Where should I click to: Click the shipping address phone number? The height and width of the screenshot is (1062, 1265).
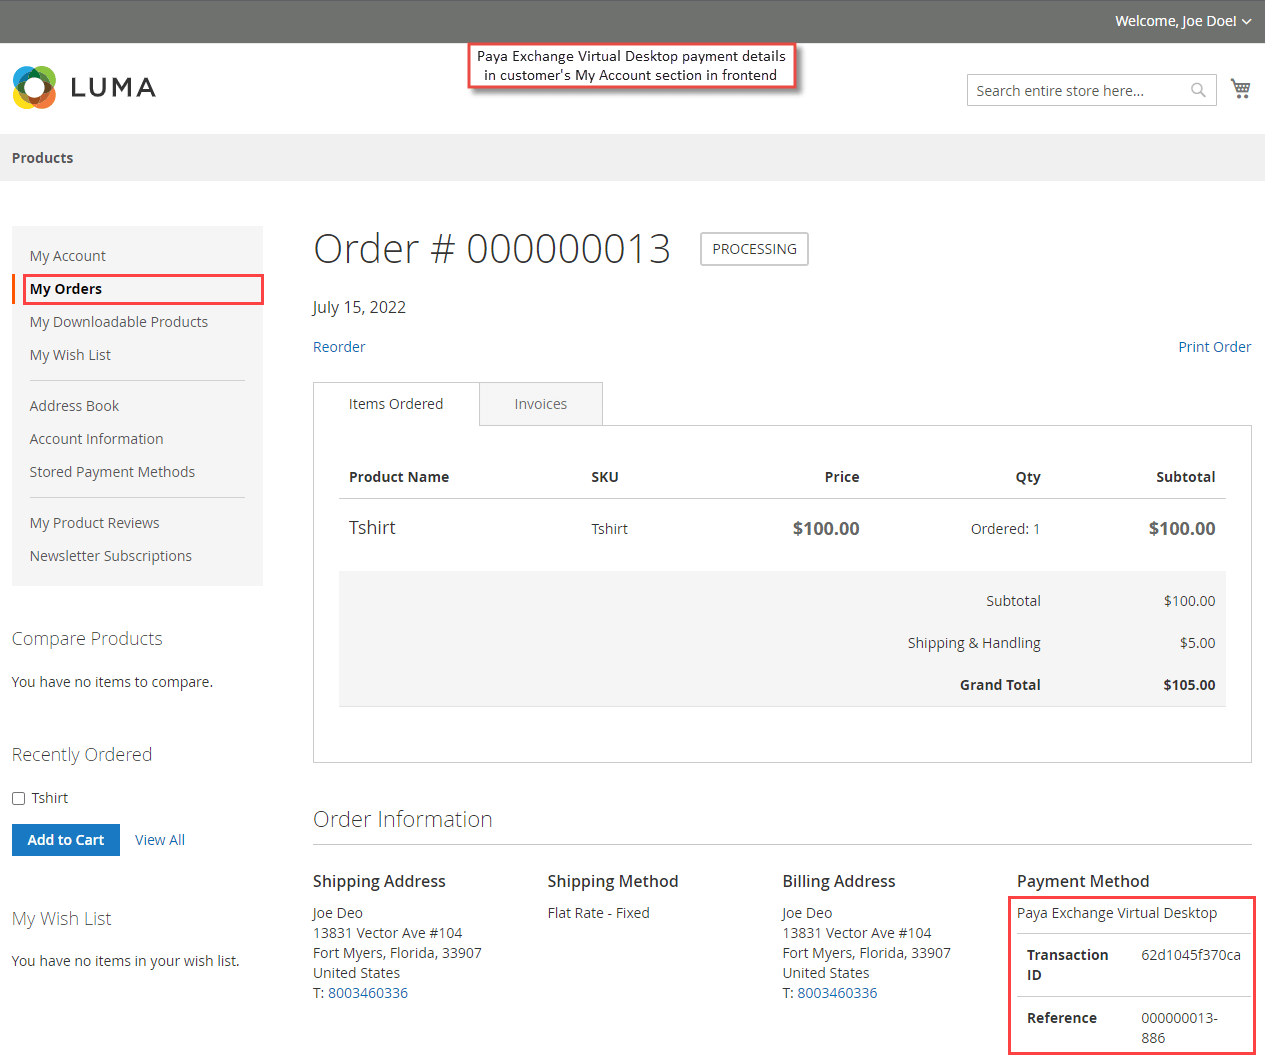coord(368,993)
